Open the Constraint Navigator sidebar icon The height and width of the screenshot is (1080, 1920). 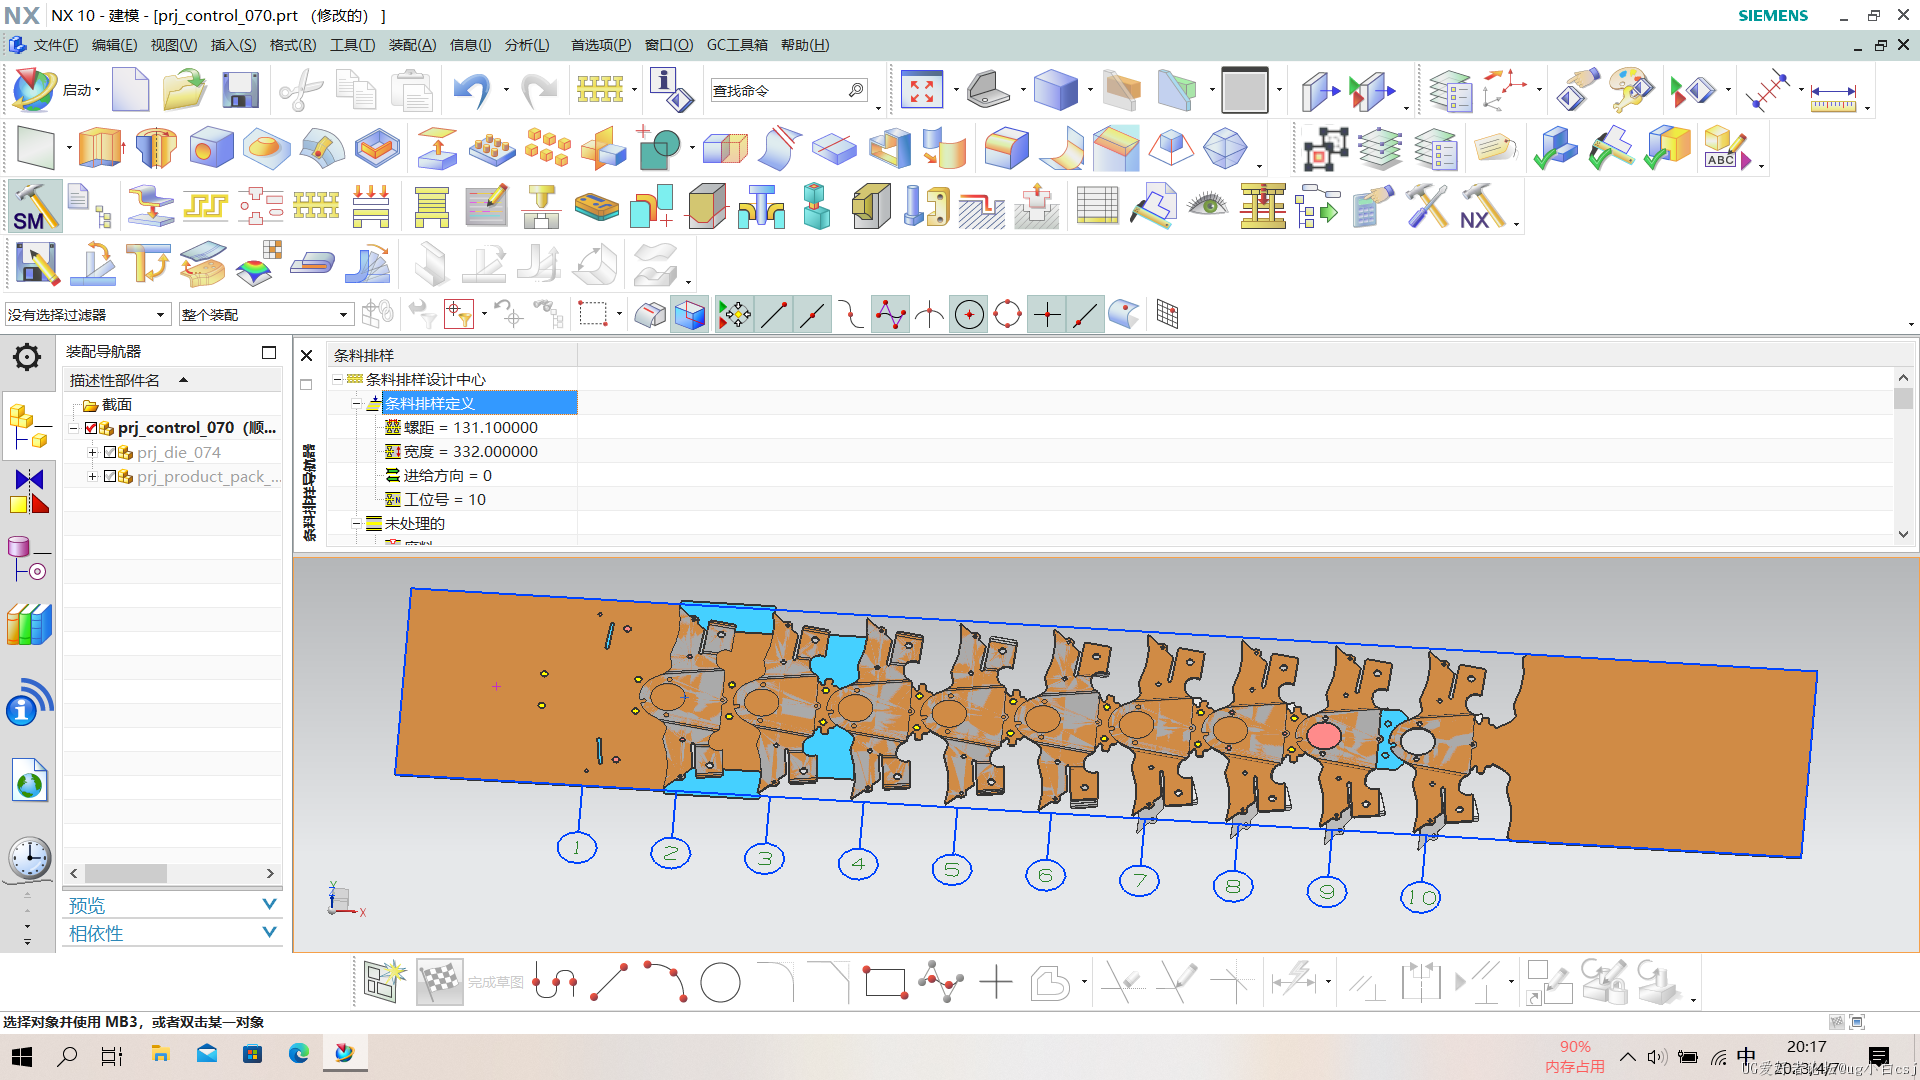pyautogui.click(x=28, y=492)
